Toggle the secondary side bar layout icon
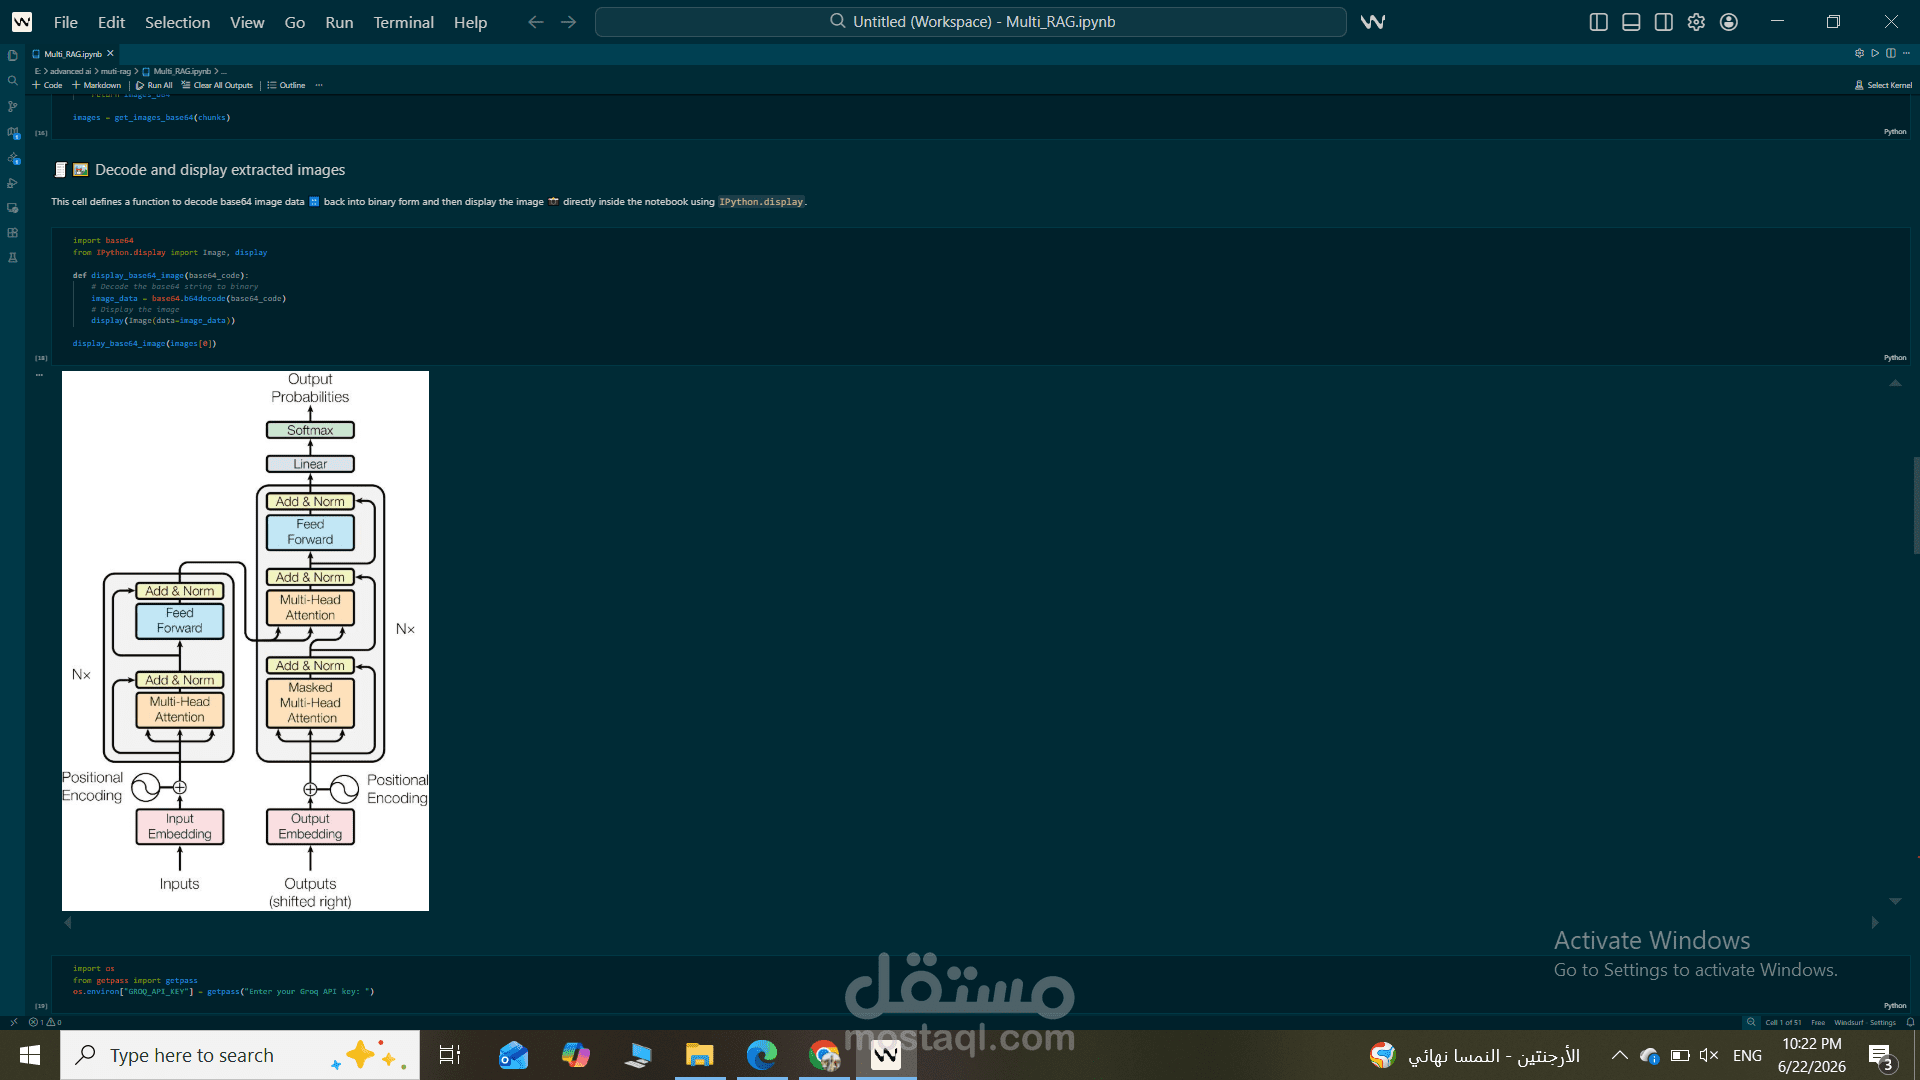The width and height of the screenshot is (1920, 1080). 1664,22
